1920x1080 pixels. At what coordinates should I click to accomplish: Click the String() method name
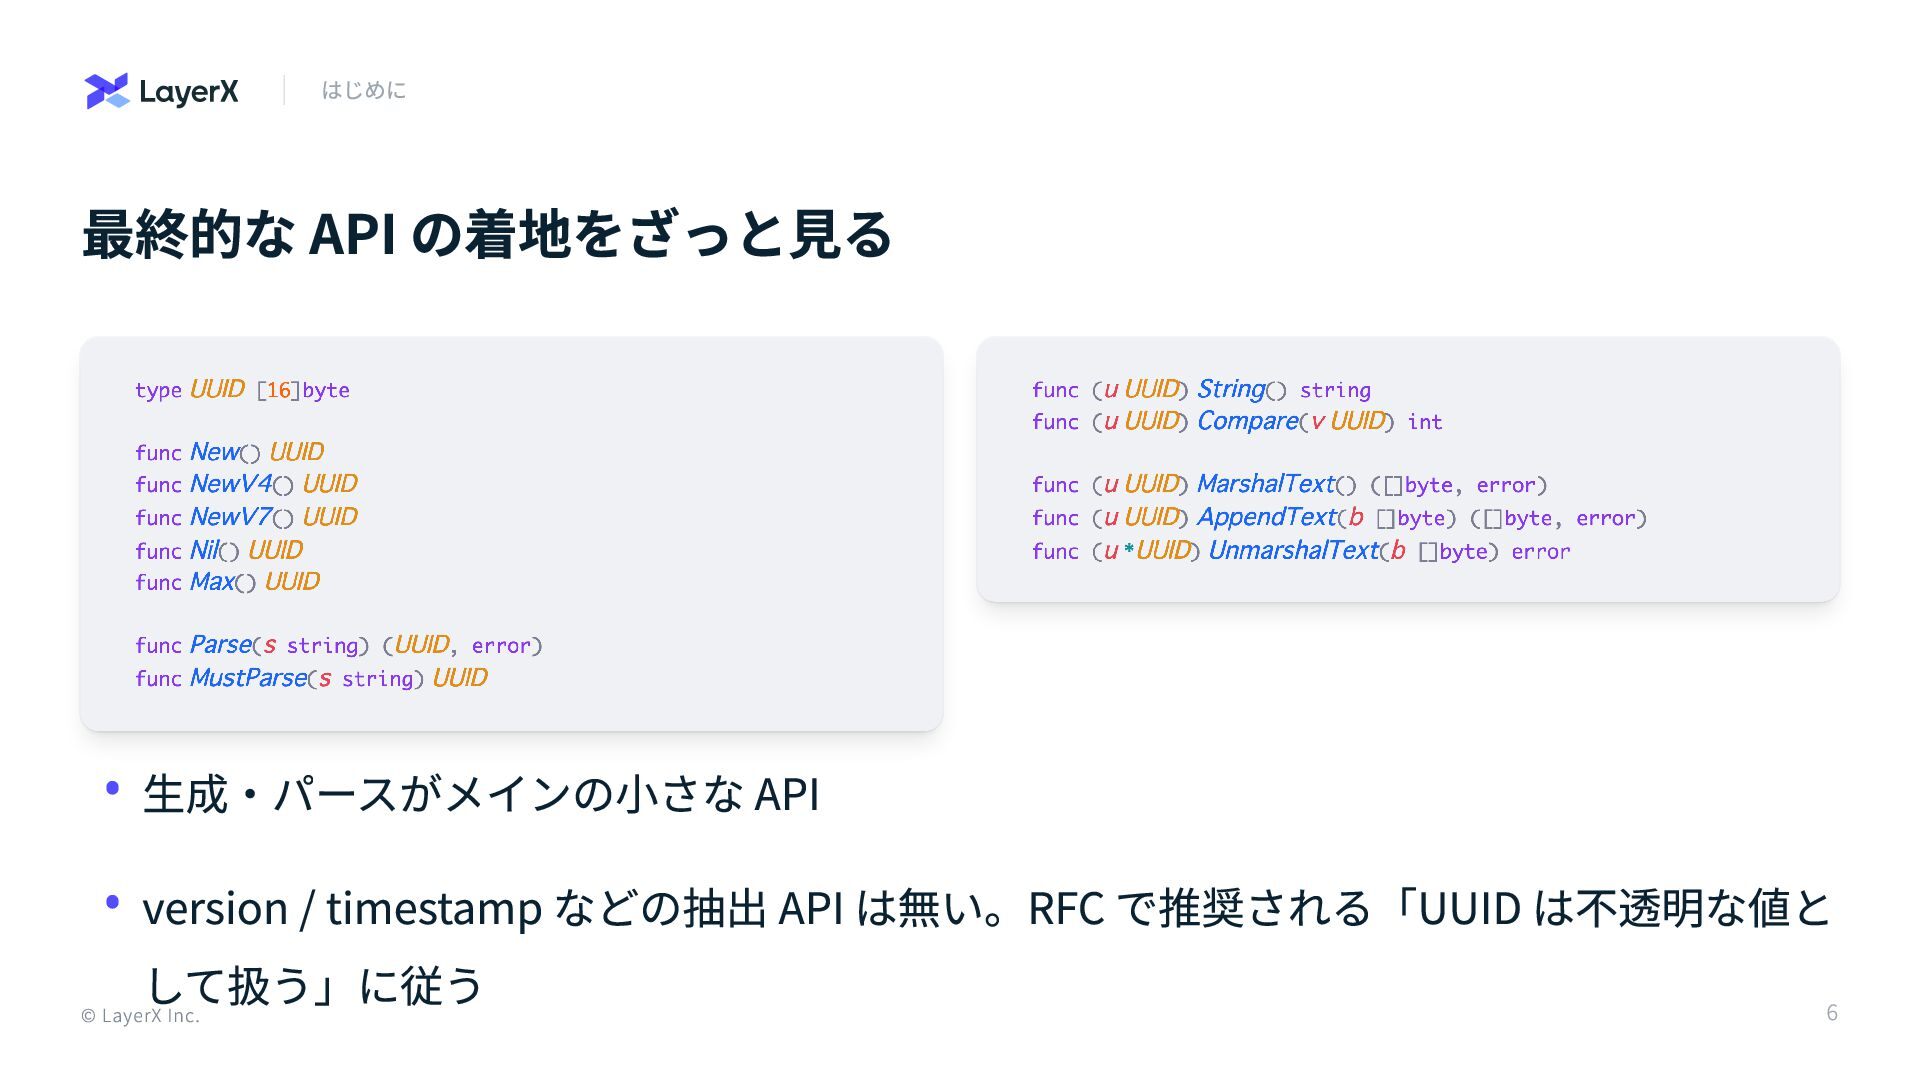pos(1241,389)
